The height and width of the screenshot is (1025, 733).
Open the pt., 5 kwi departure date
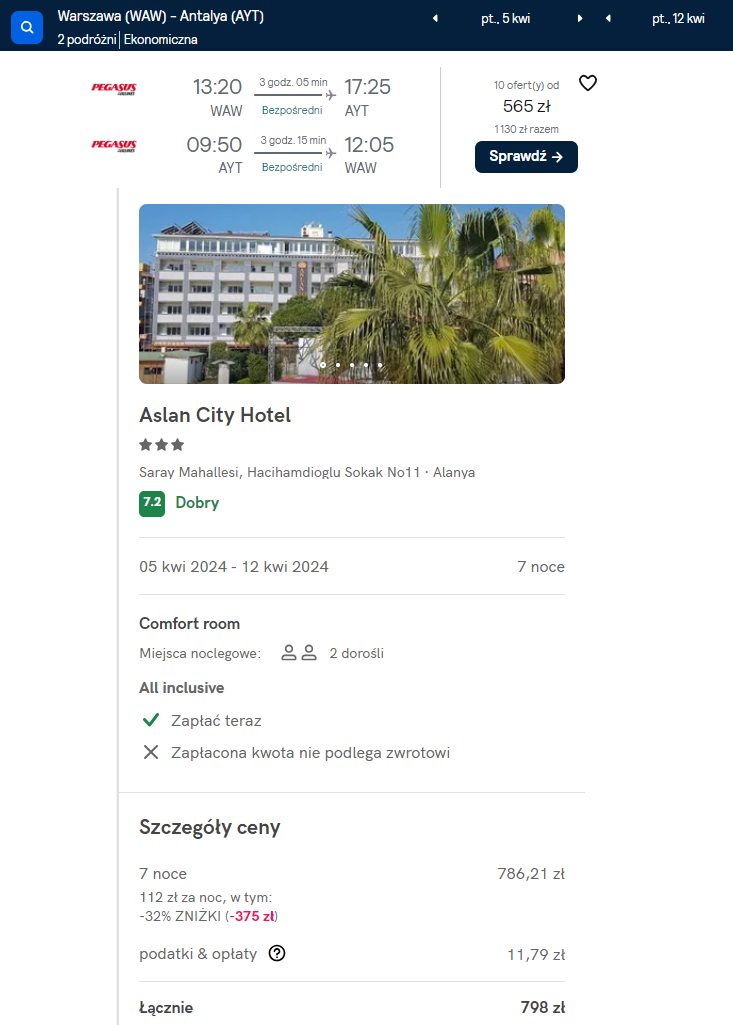(505, 19)
